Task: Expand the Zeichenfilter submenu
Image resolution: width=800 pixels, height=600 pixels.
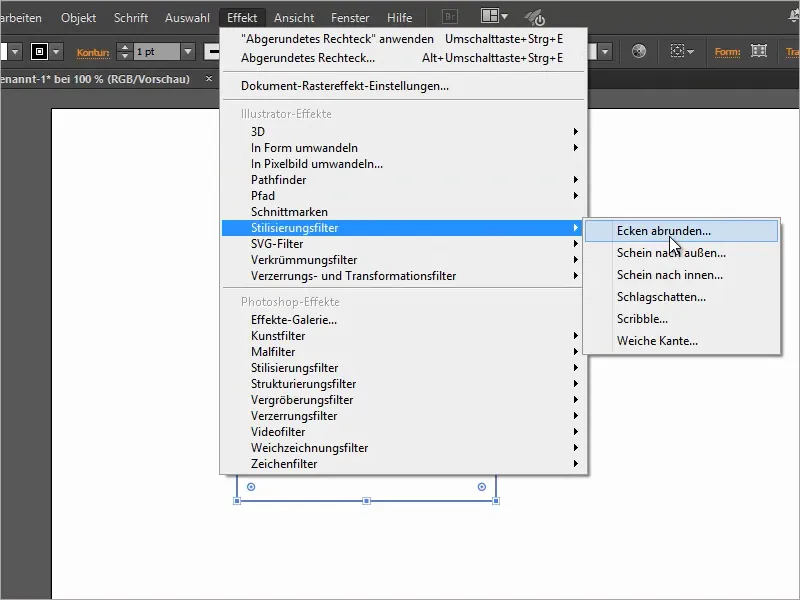Action: 403,464
